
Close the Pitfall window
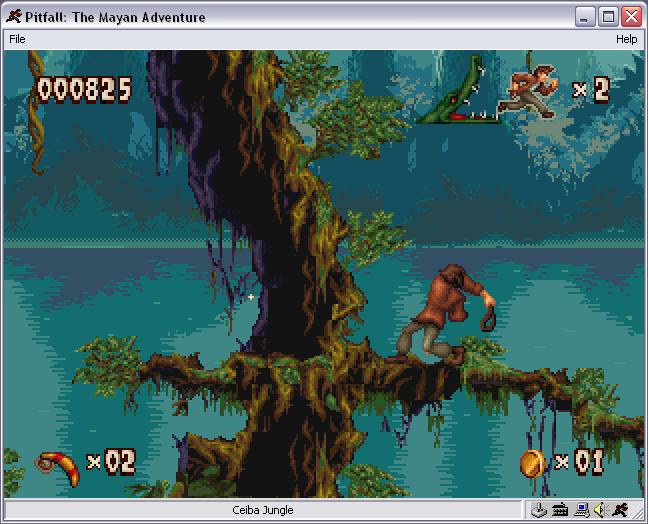(631, 17)
